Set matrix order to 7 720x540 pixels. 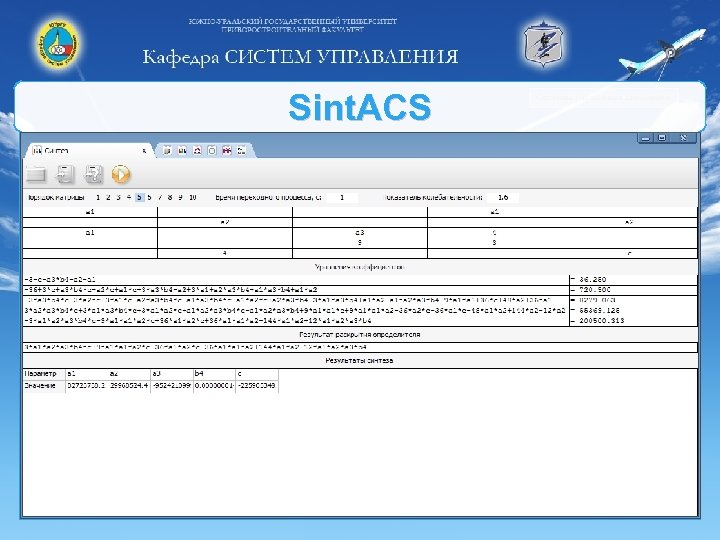[160, 197]
